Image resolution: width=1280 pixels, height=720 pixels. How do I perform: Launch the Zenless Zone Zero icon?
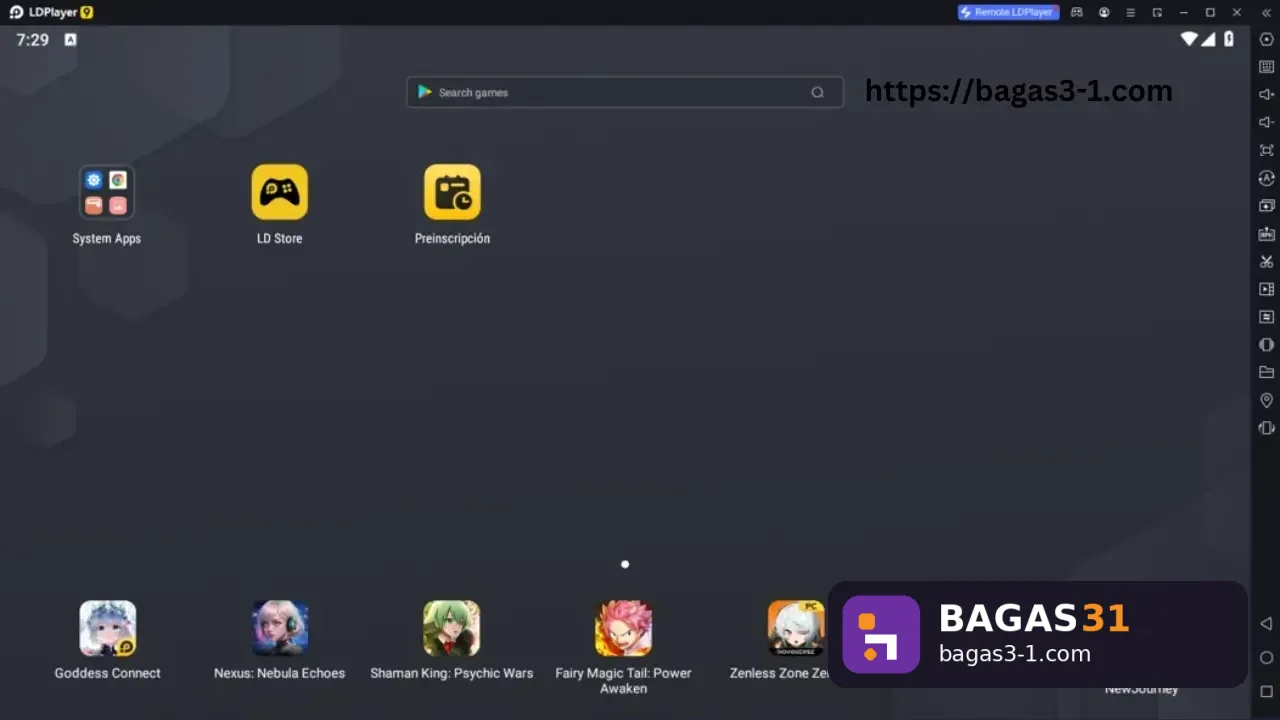pyautogui.click(x=796, y=628)
